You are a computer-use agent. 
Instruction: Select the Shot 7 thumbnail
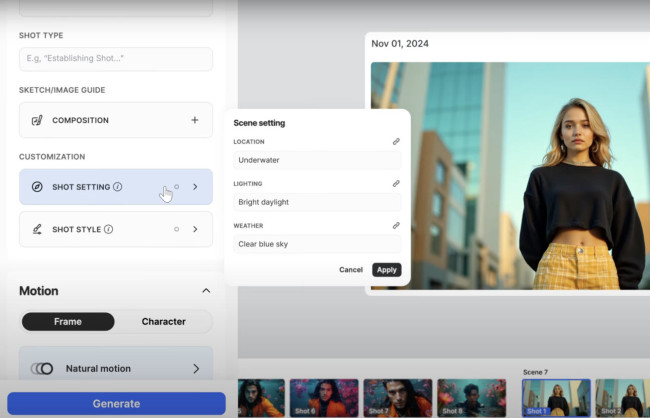coord(397,397)
